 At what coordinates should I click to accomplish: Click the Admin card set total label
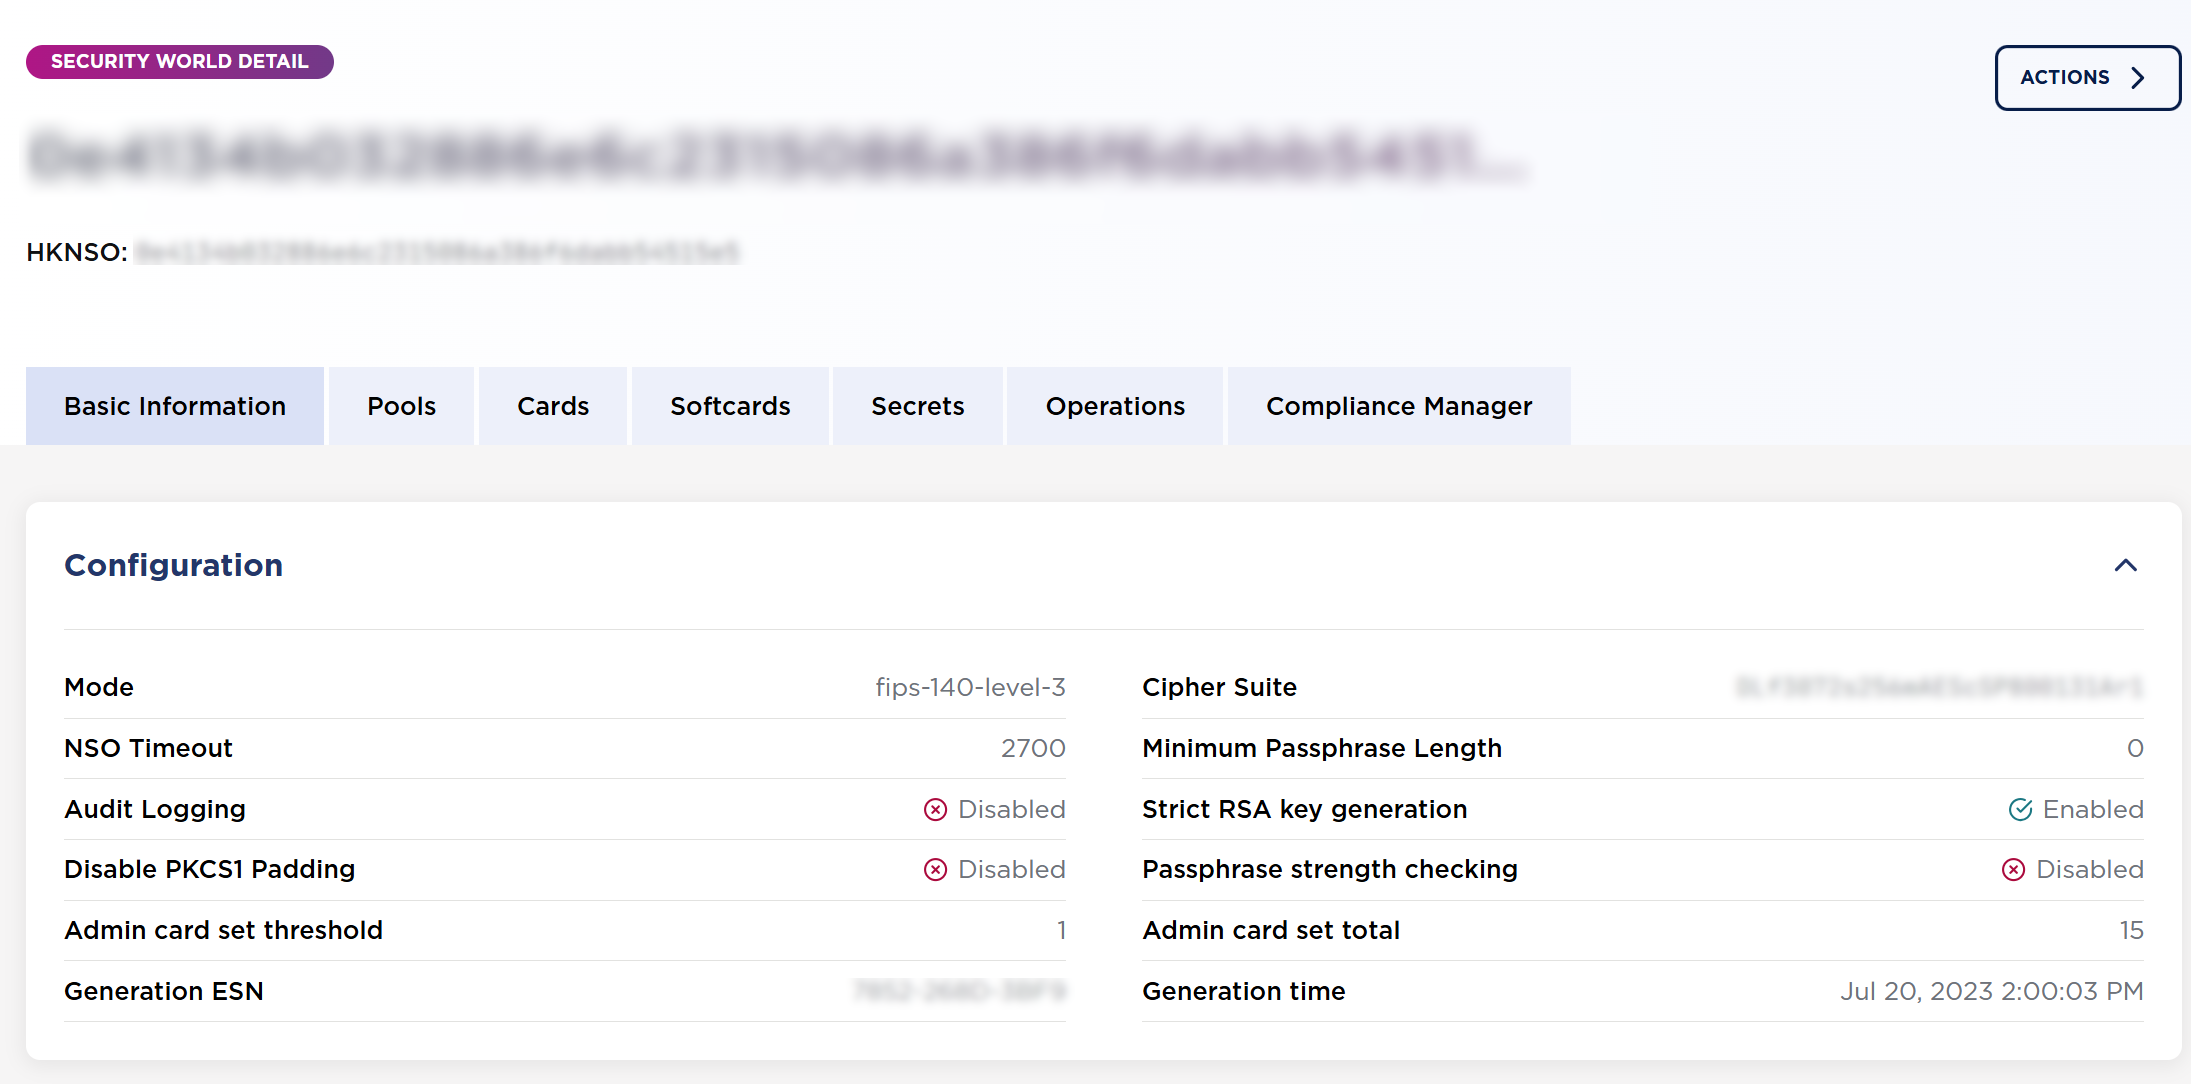pyautogui.click(x=1271, y=930)
